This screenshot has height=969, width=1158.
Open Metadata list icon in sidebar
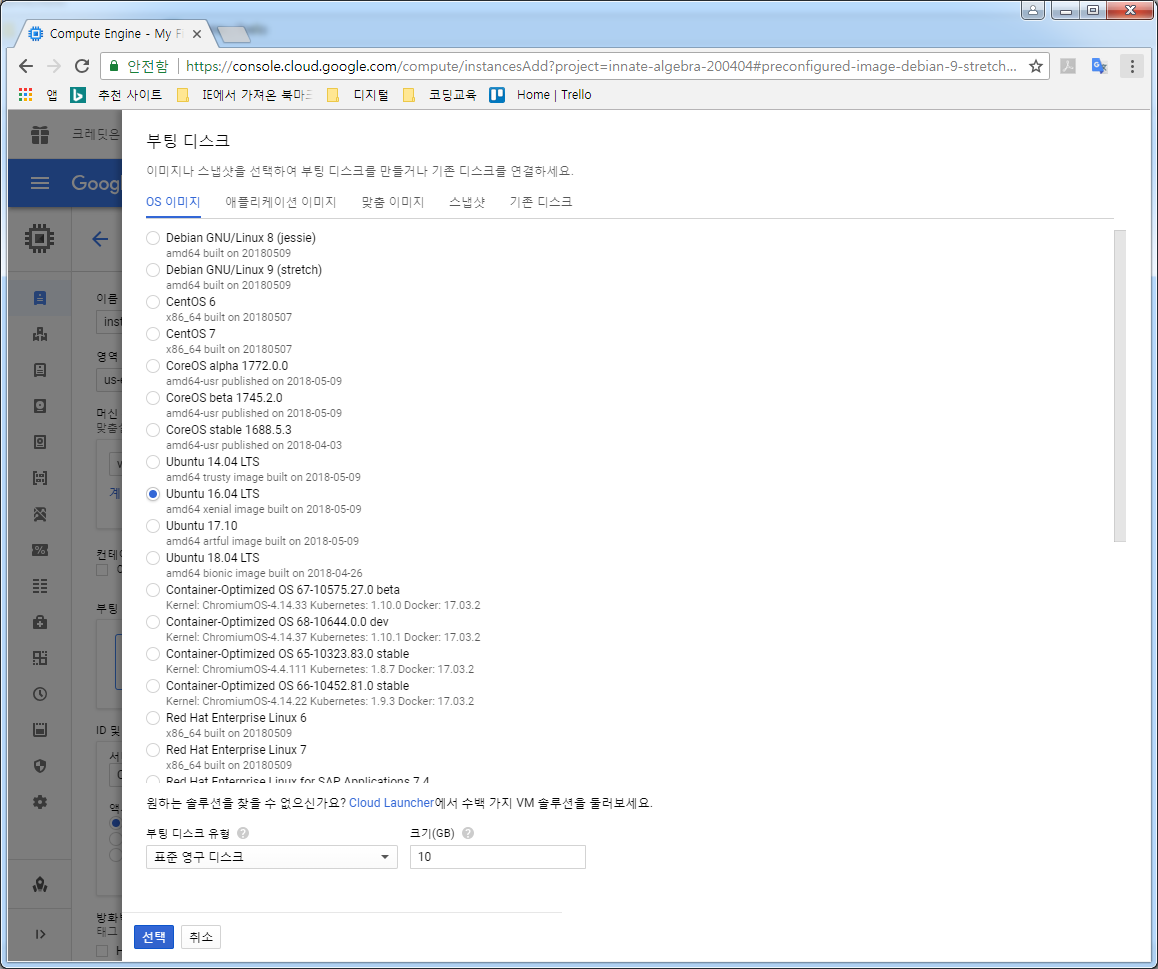[40, 586]
